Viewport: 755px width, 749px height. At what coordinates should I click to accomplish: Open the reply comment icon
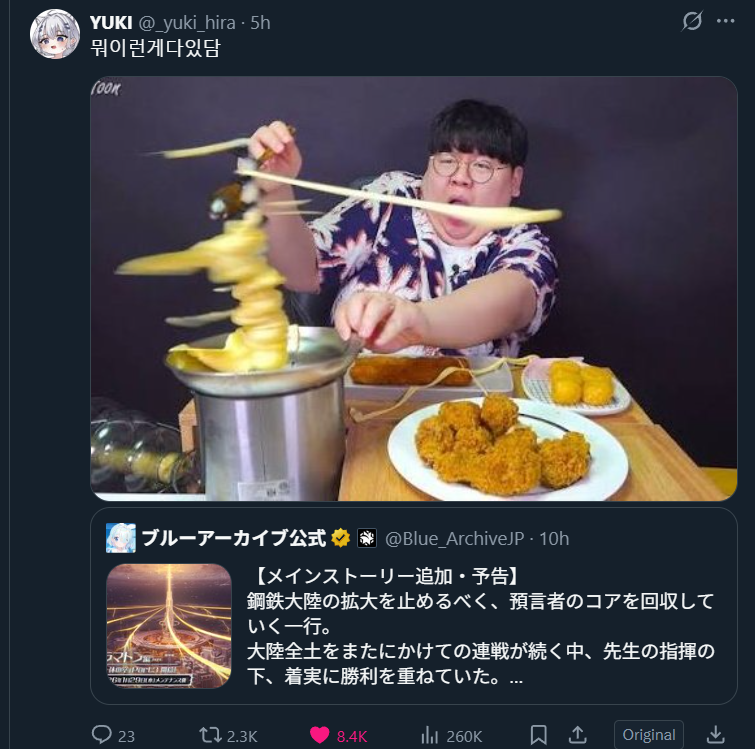(102, 735)
